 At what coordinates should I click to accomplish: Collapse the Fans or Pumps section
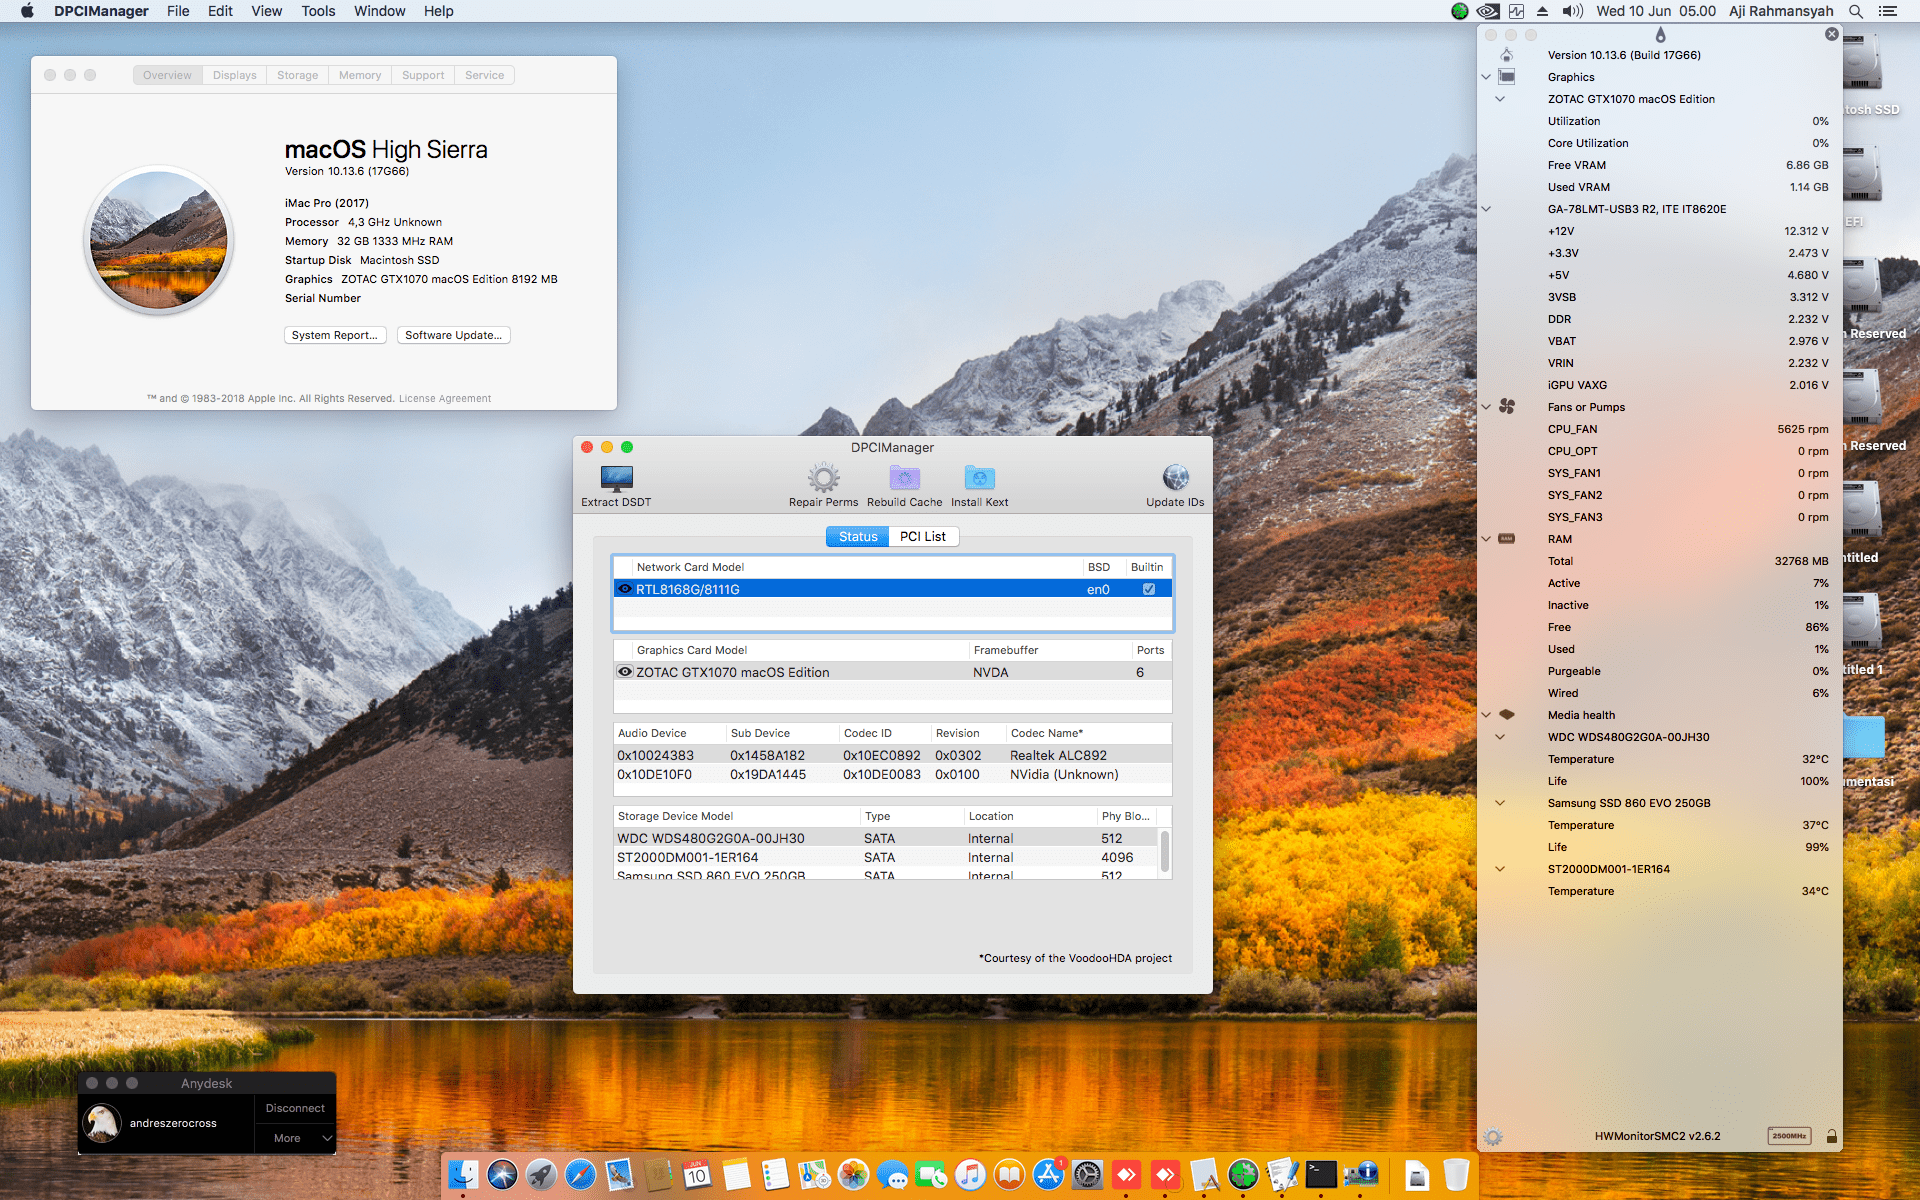point(1486,407)
